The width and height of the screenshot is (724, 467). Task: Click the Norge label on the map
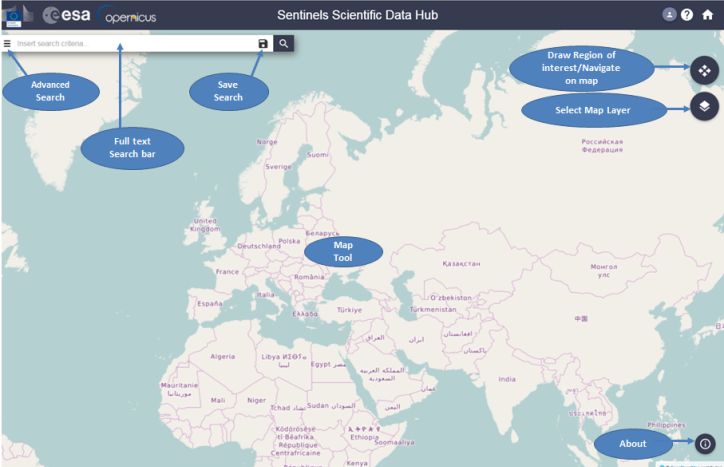point(267,142)
